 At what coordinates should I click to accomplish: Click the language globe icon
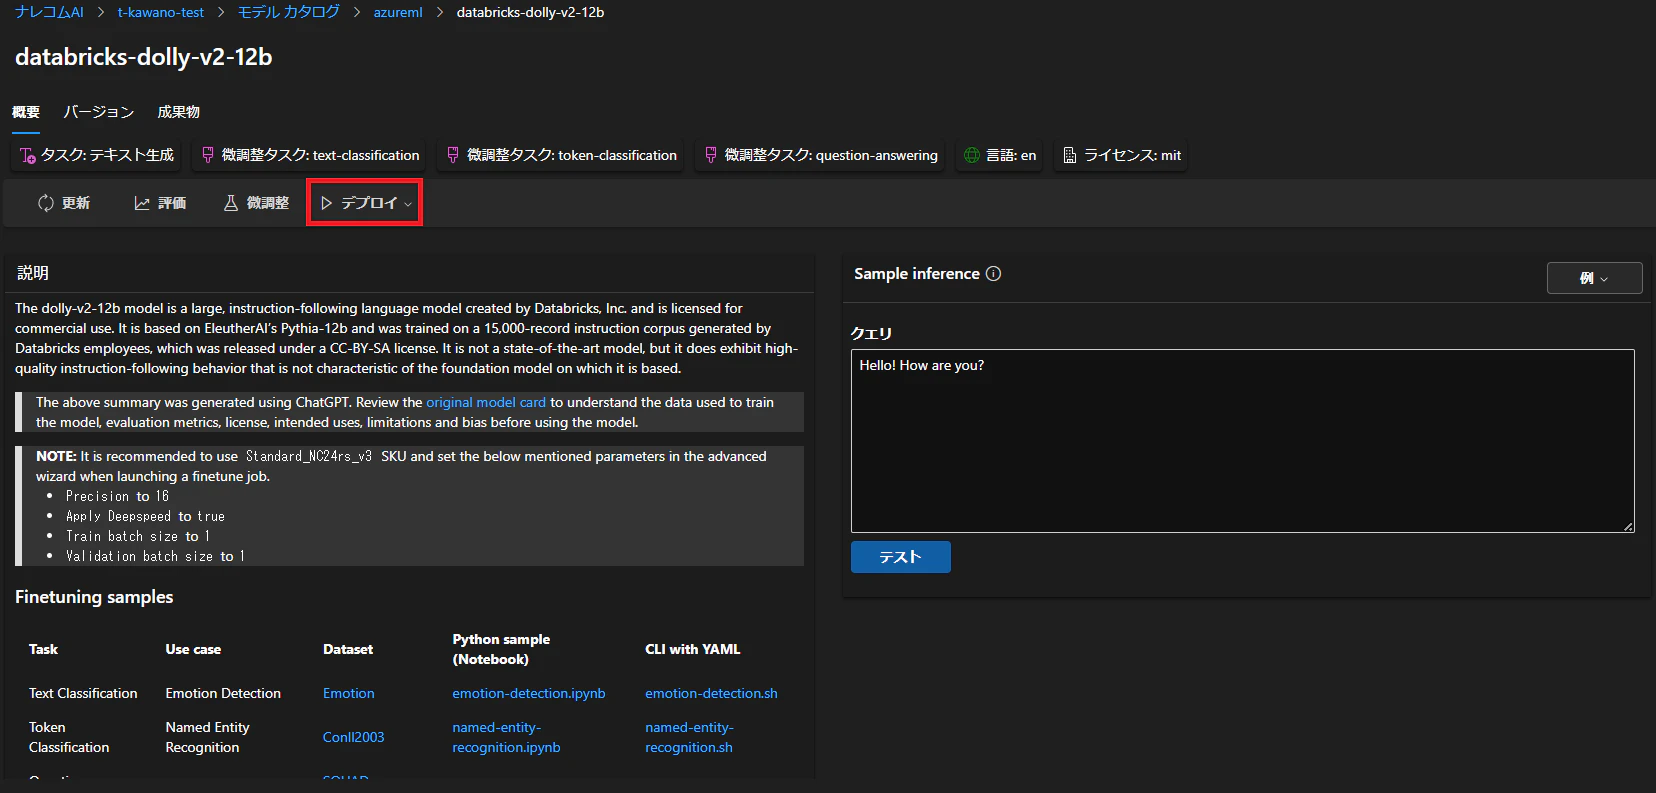(x=972, y=155)
